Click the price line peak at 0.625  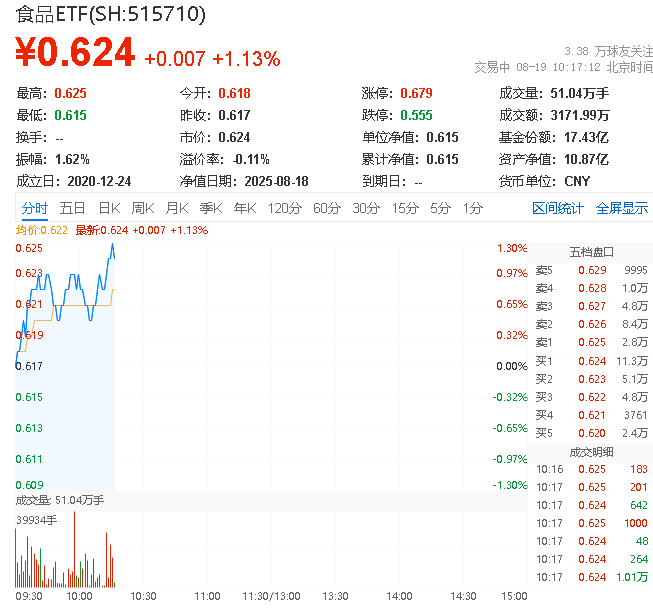click(x=112, y=245)
